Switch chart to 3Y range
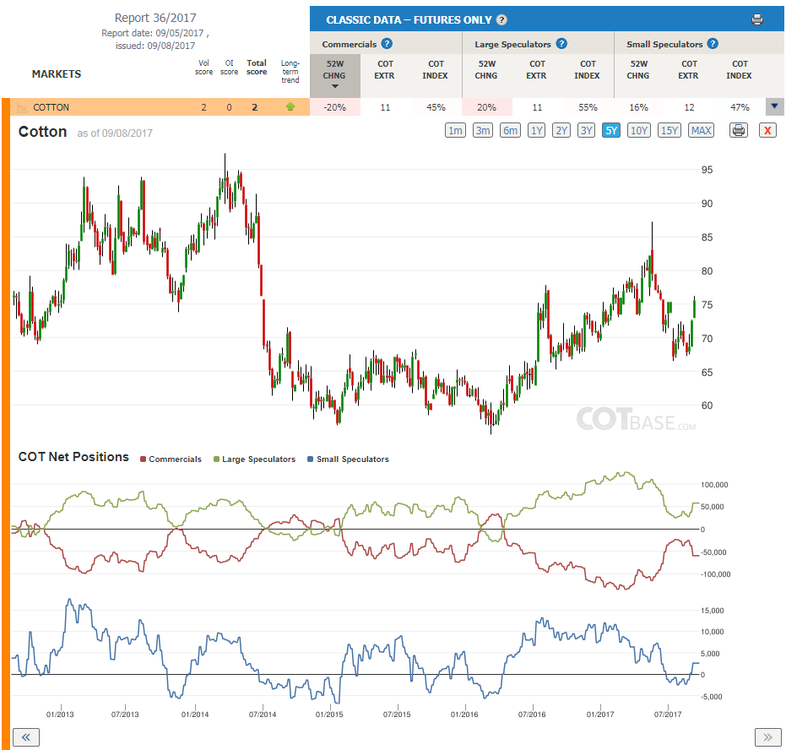This screenshot has width=786, height=750. (x=586, y=130)
